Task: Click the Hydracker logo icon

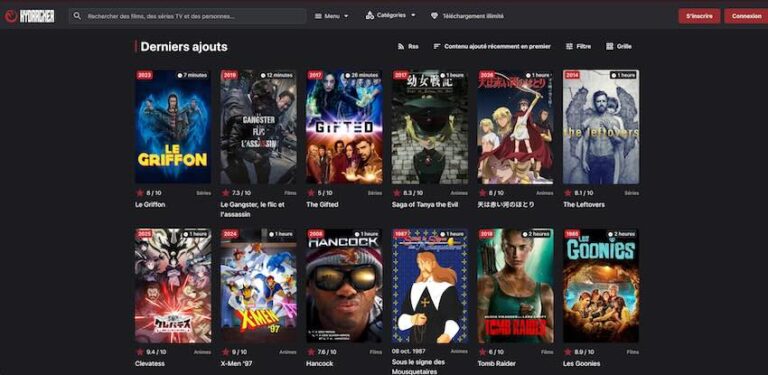Action: click(x=11, y=16)
